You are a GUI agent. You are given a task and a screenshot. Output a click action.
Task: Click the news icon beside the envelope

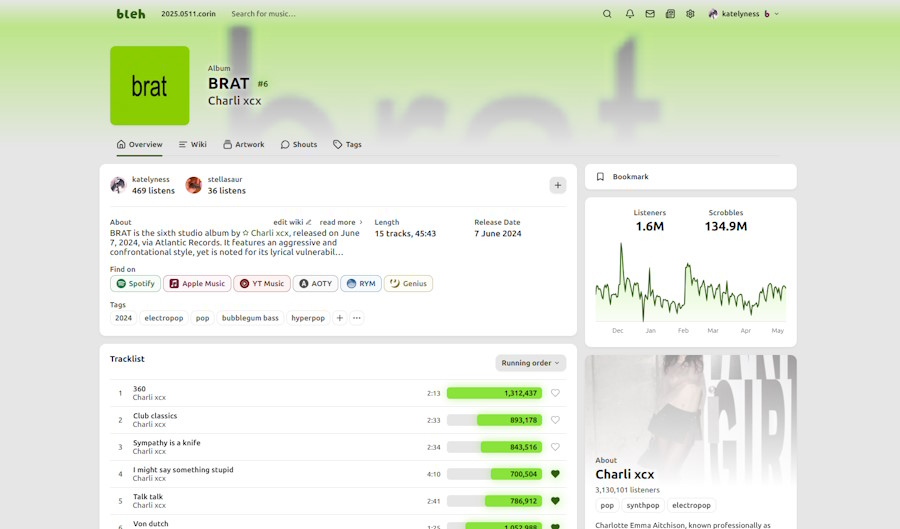670,14
